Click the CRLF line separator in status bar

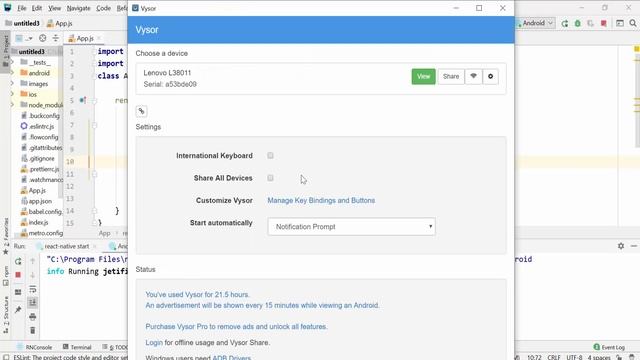pyautogui.click(x=554, y=357)
